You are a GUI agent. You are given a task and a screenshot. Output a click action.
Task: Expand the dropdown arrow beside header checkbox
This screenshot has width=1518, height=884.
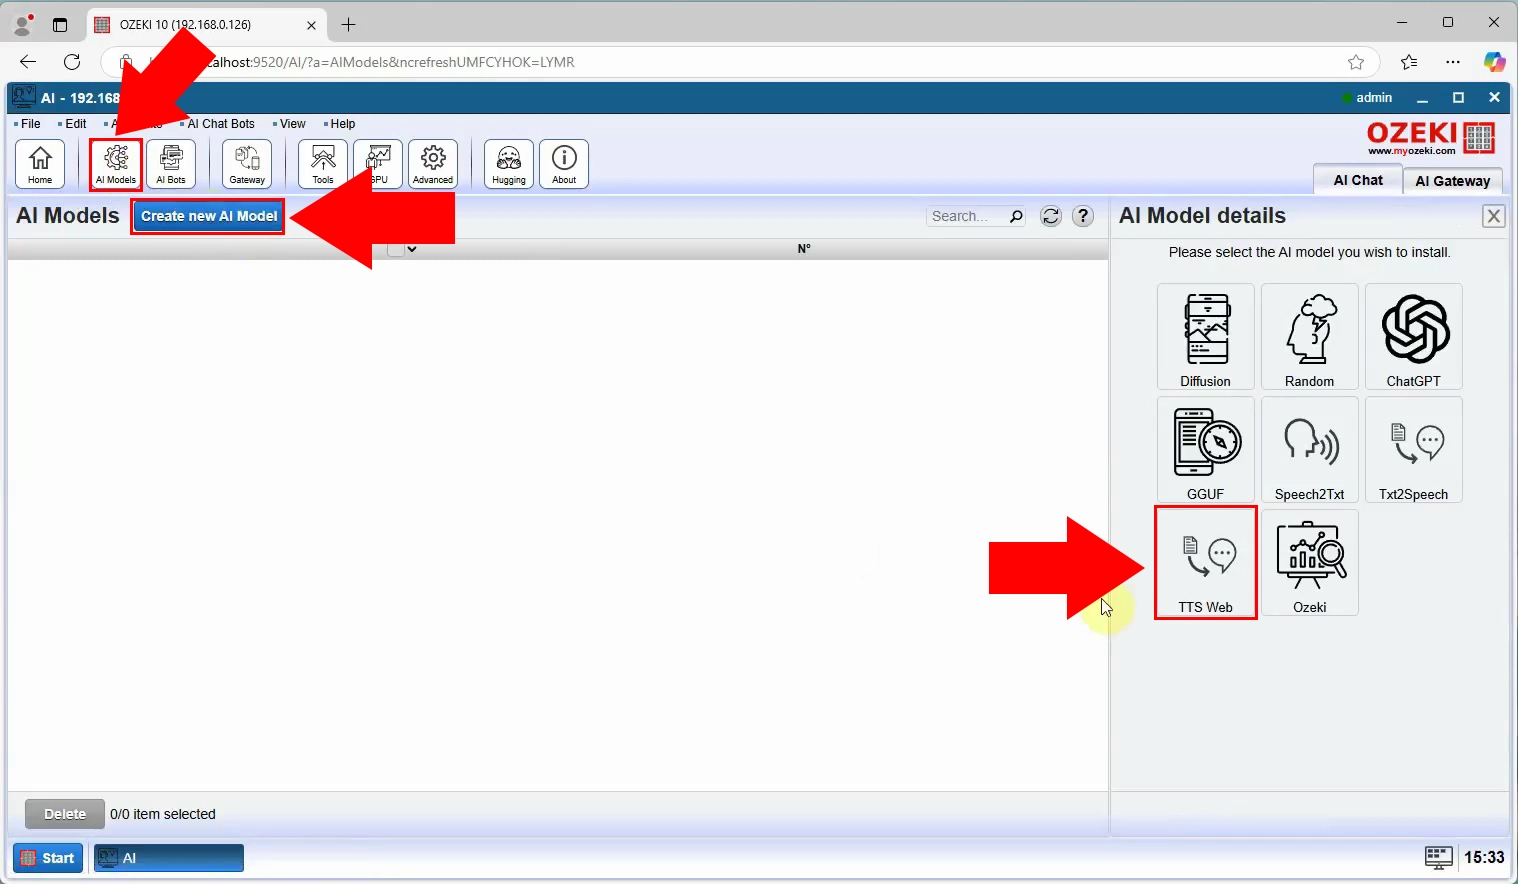pyautogui.click(x=412, y=249)
